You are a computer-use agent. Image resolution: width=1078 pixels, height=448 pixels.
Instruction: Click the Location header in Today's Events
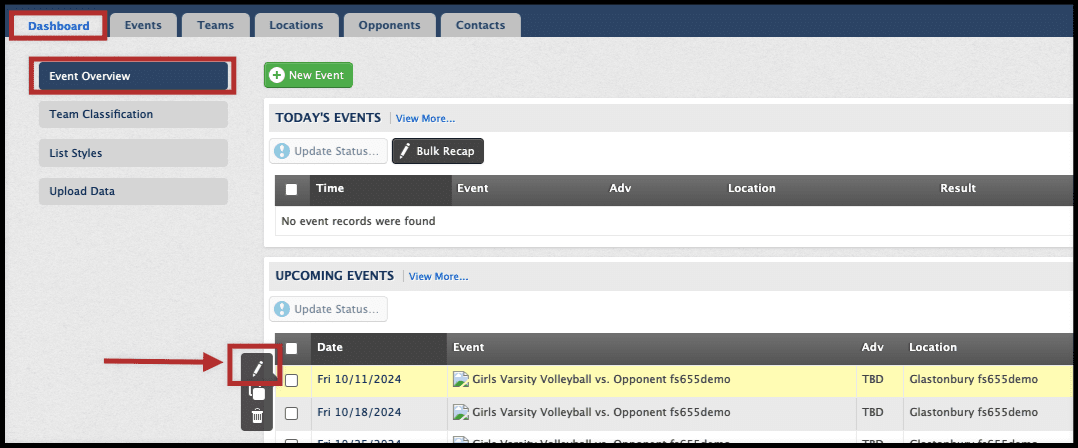[x=751, y=188]
